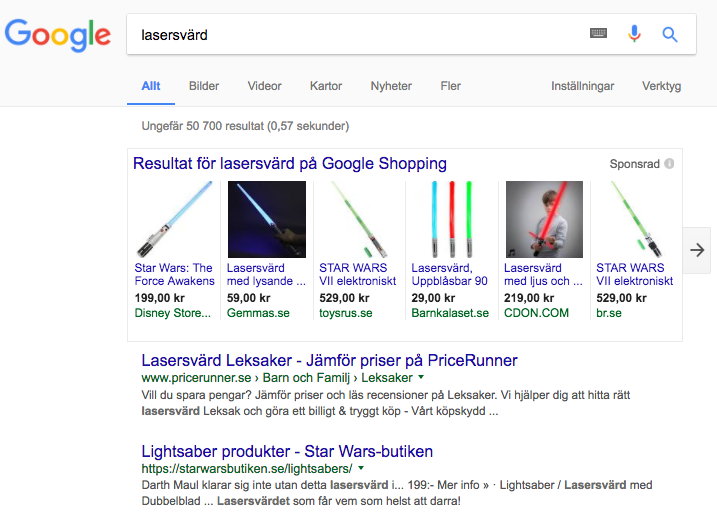Open the Nyheter tab

click(x=391, y=86)
